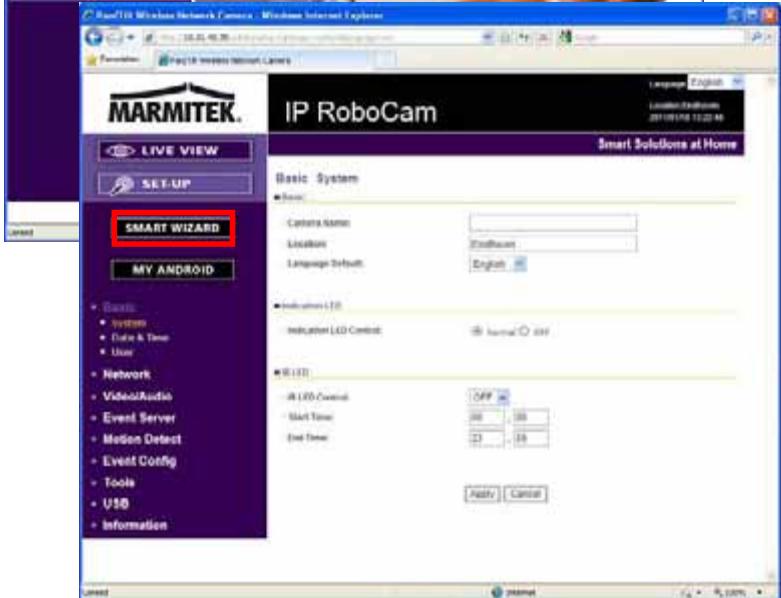Screen dimensions: 781x598
Task: Expand the Video/Audio menu section
Action: coord(137,396)
